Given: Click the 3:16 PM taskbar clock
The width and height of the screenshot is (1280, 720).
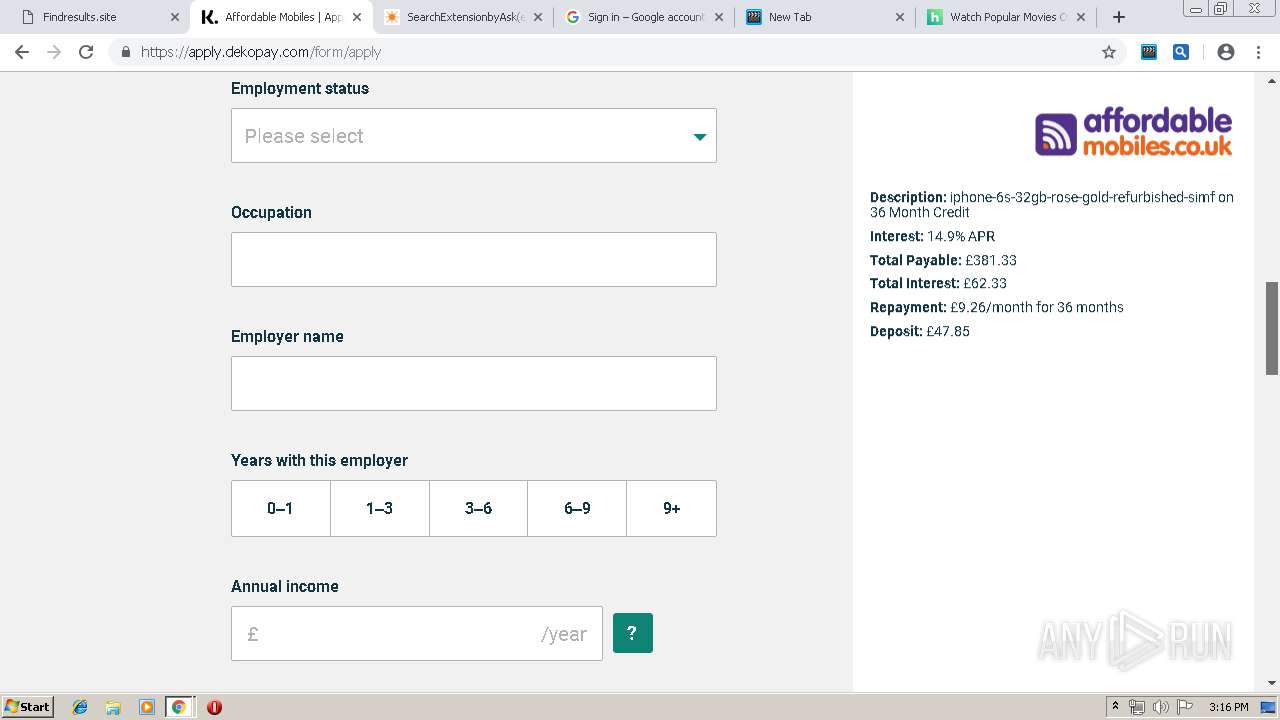Looking at the screenshot, I should 1228,707.
